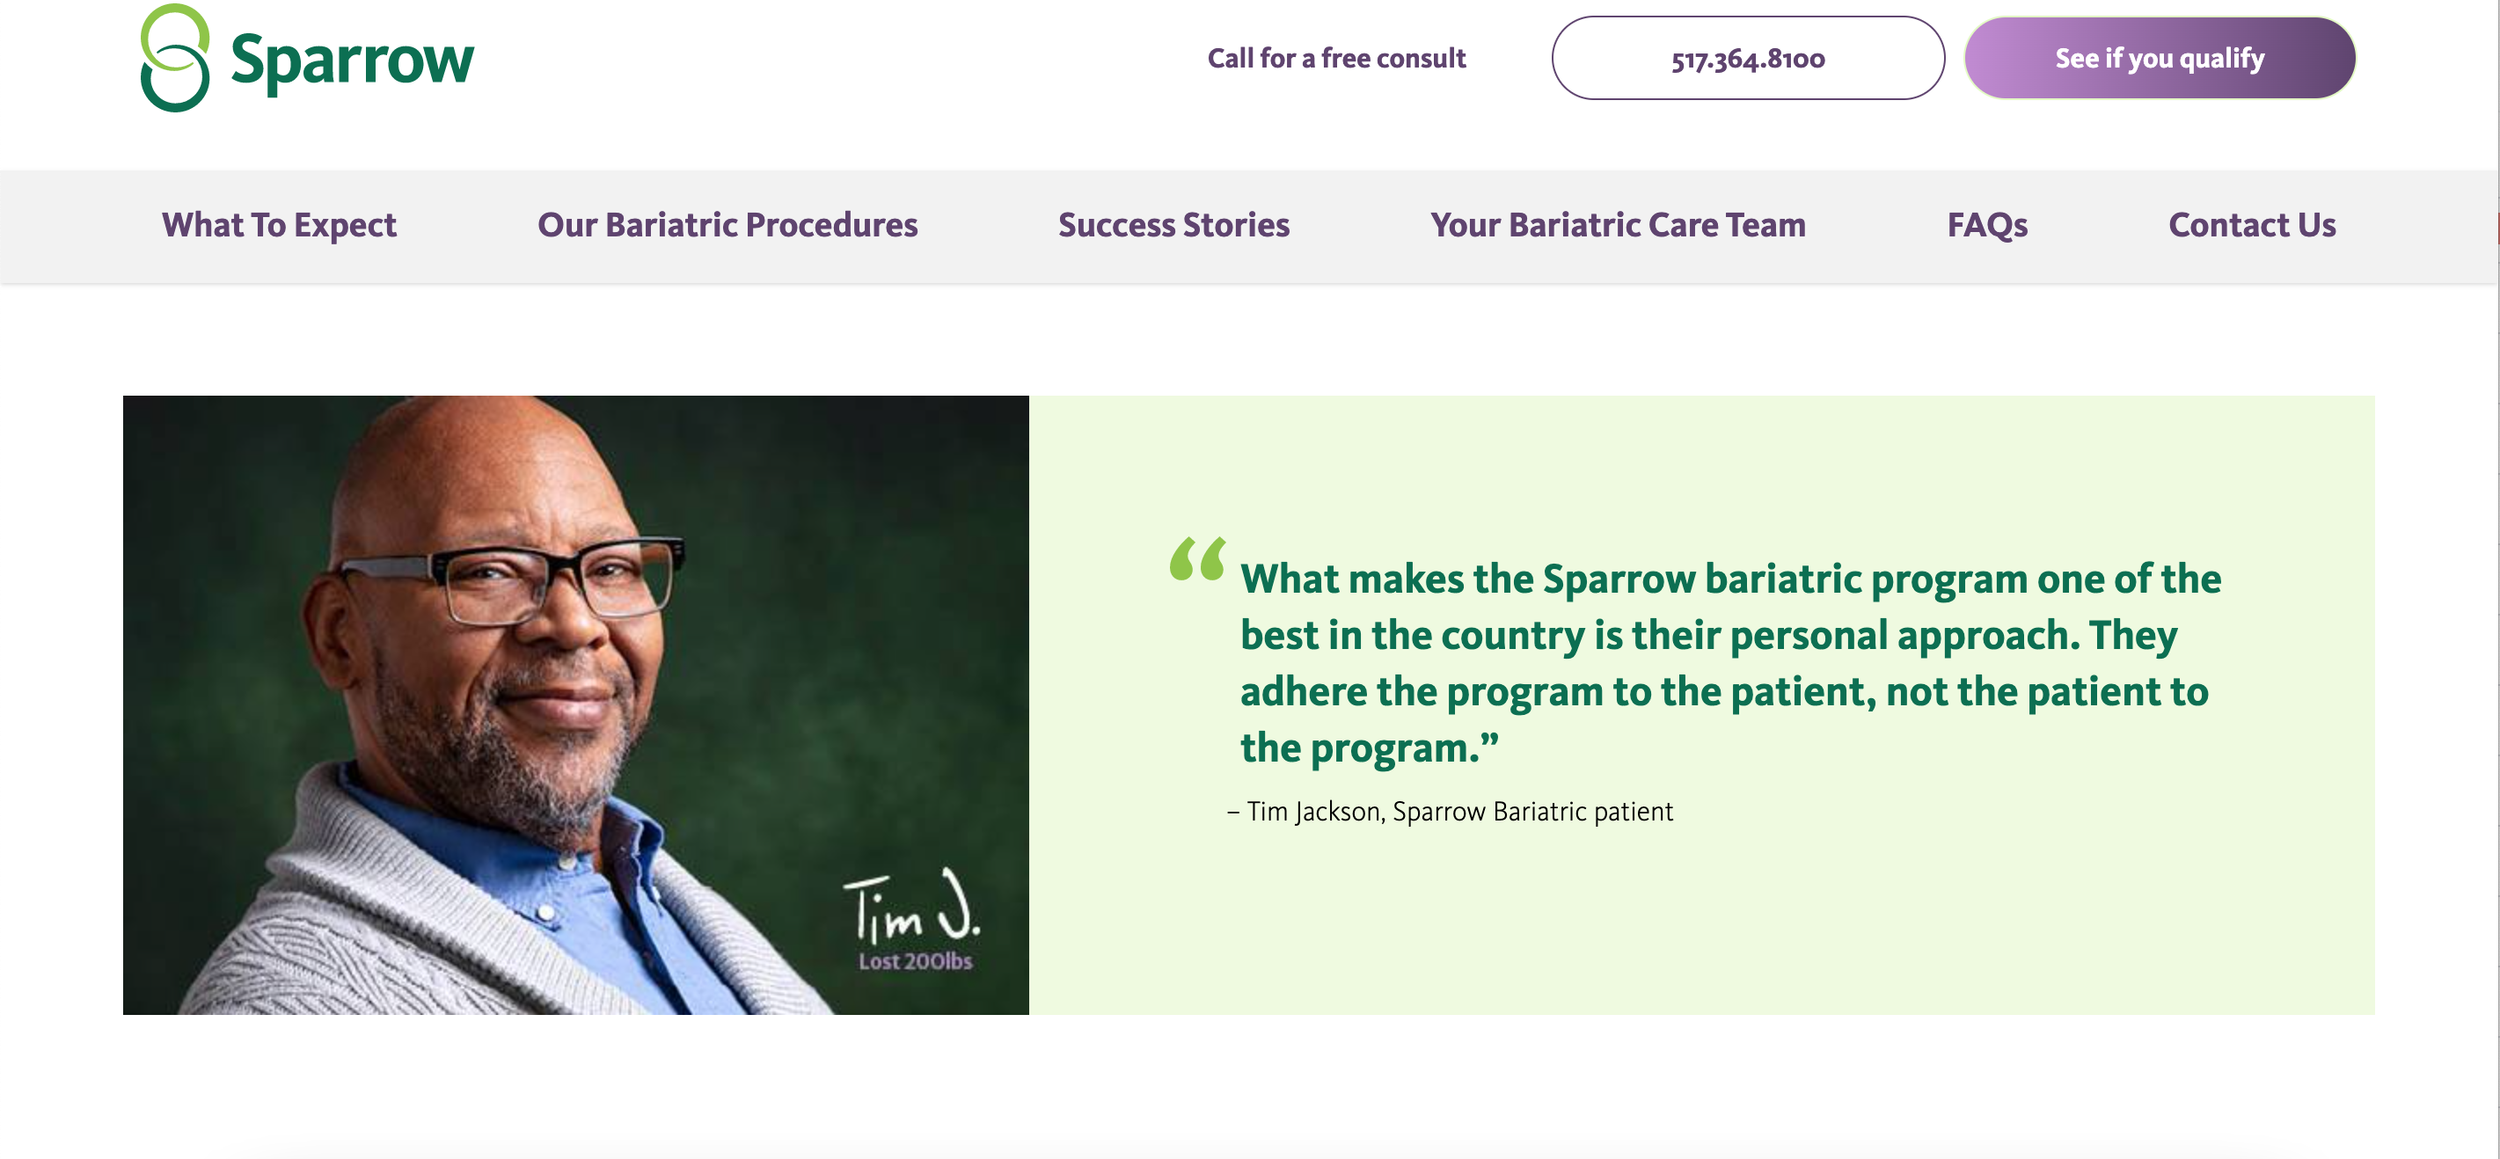The image size is (2500, 1159).
Task: Open Our Bariatric Procedures page
Action: click(727, 226)
